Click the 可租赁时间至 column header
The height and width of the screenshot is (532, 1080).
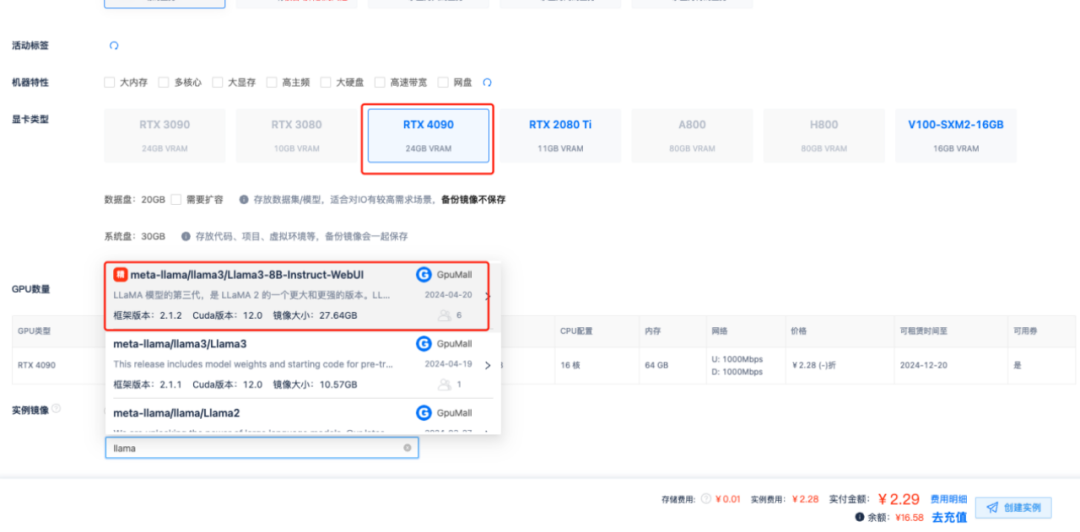click(924, 331)
